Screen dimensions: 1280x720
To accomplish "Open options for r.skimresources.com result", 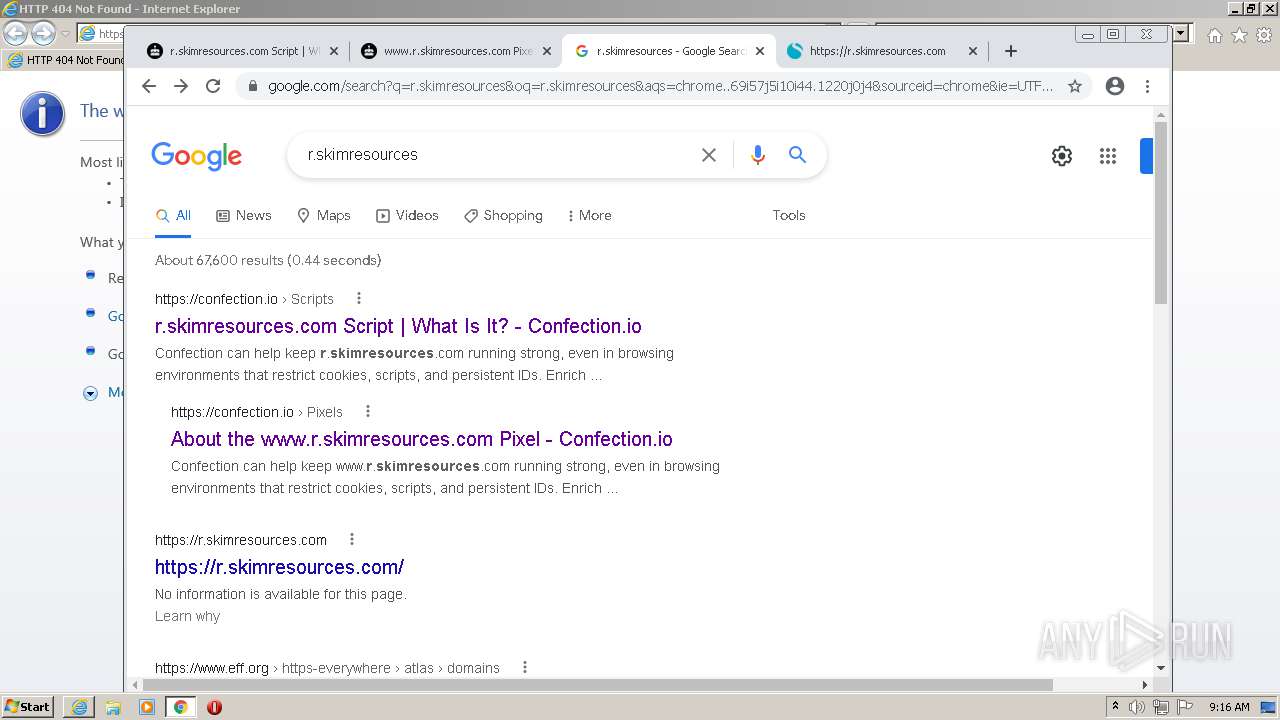I will tap(352, 539).
